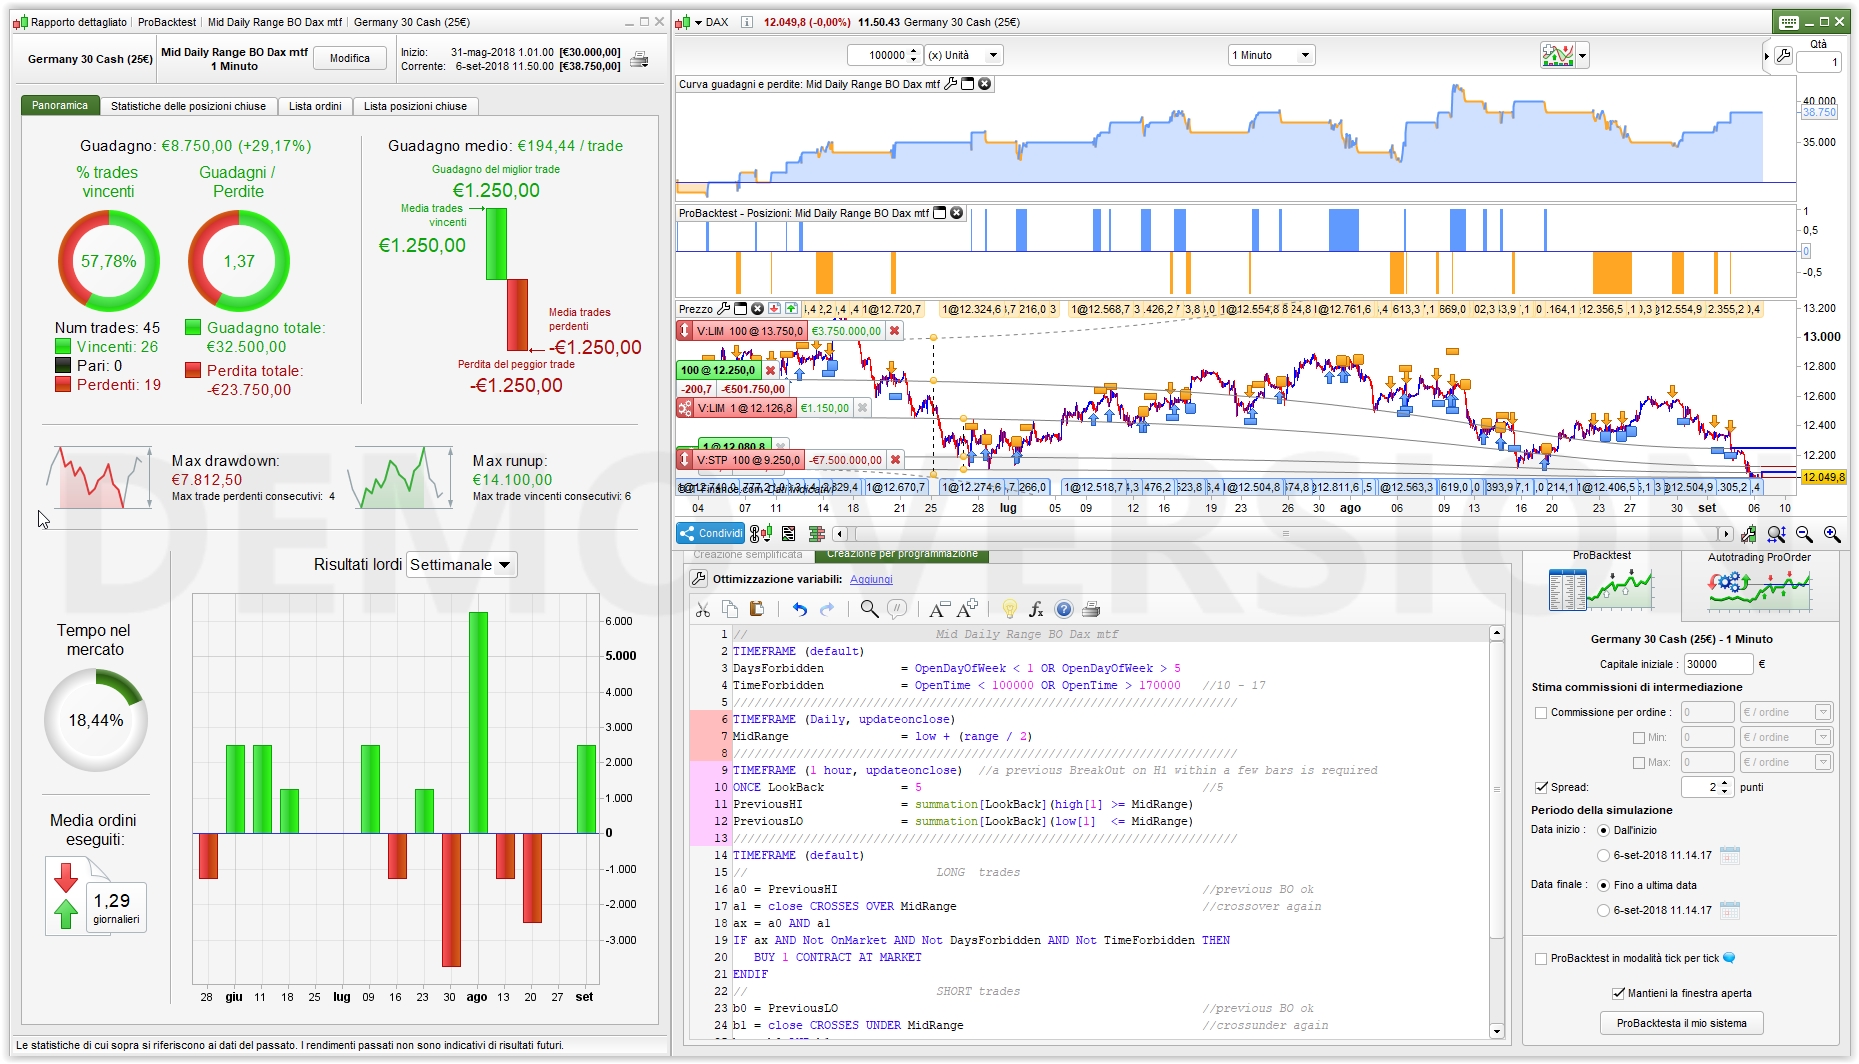Remove the equity curve panel
Image resolution: width=1859 pixels, height=1064 pixels.
click(984, 84)
